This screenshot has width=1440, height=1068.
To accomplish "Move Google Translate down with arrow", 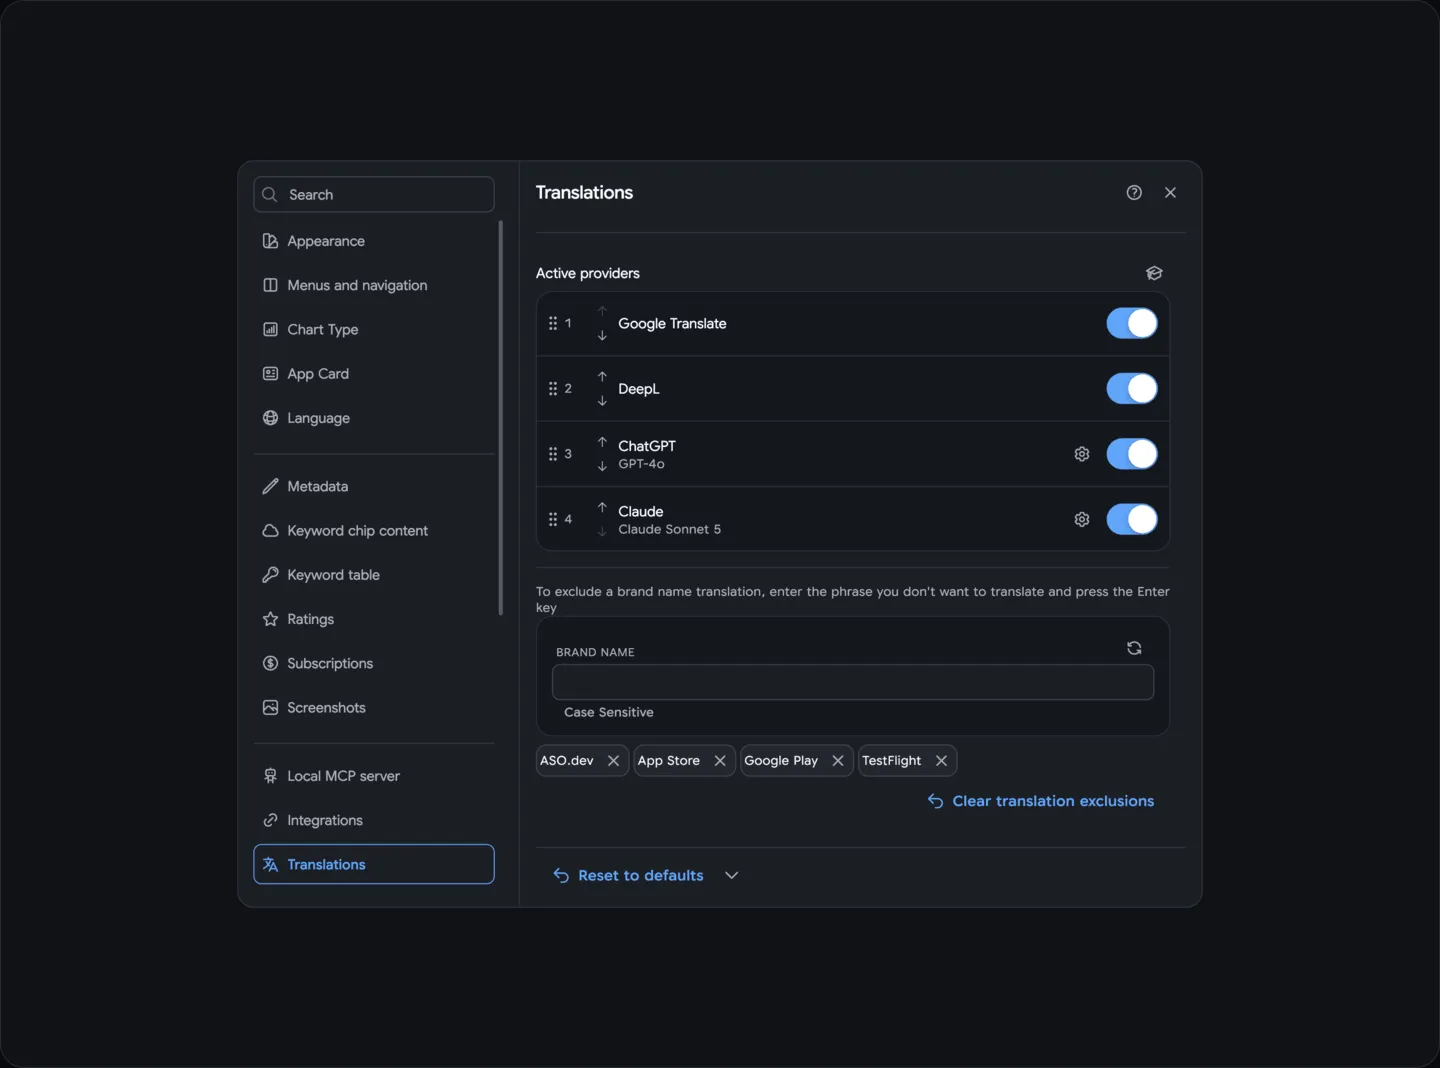I will point(602,336).
